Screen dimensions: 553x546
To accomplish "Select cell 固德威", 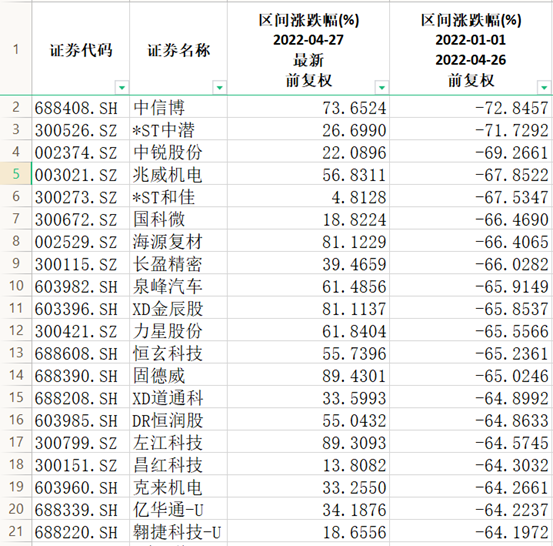I will coord(178,375).
